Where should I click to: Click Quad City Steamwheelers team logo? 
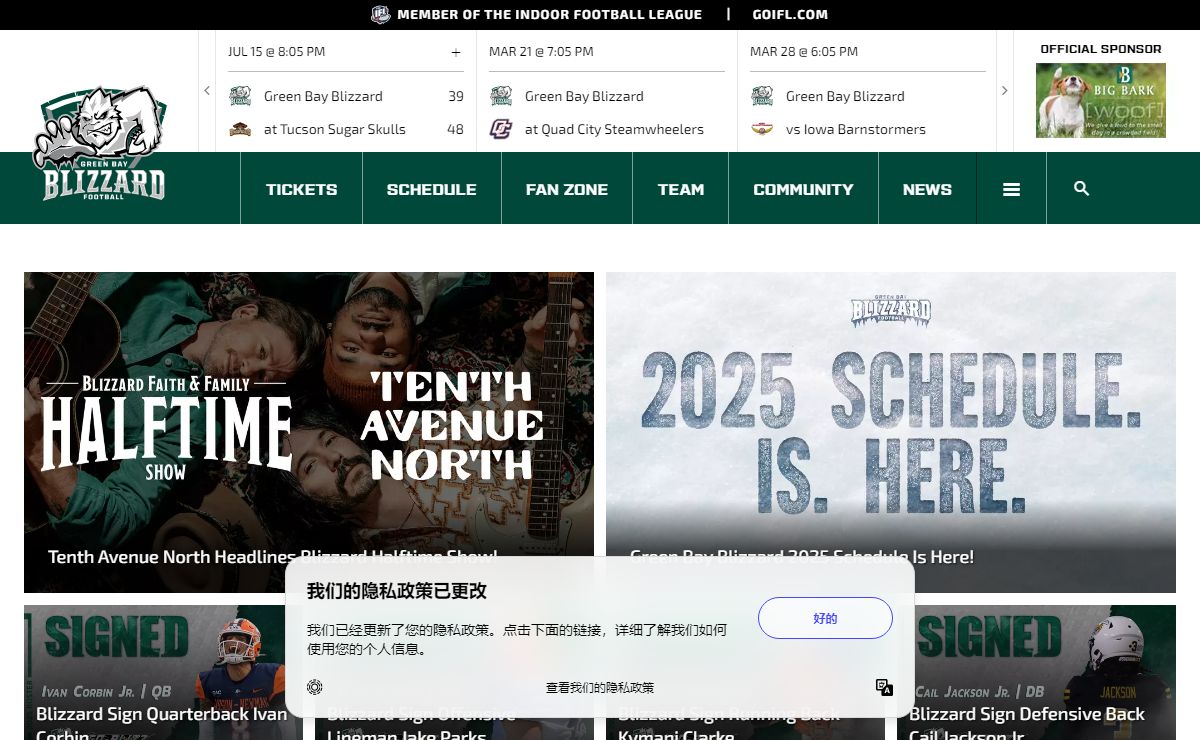point(501,129)
